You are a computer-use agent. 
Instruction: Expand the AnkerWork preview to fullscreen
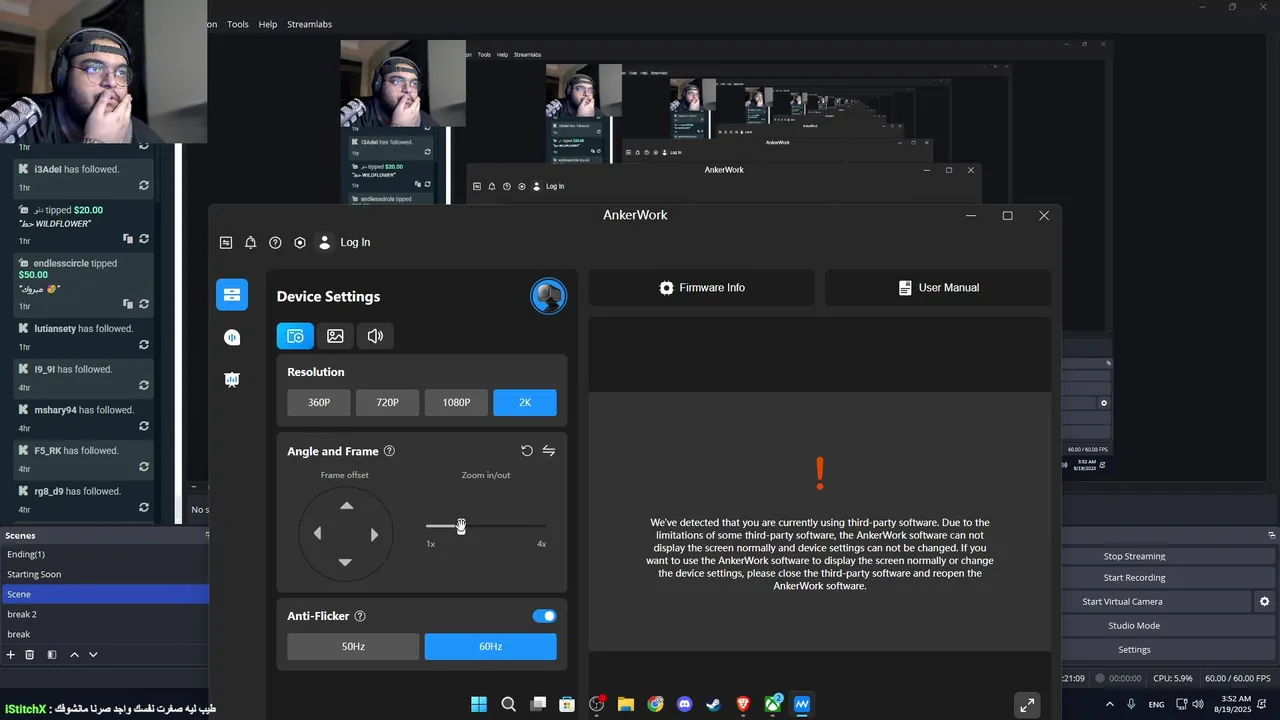(1027, 705)
